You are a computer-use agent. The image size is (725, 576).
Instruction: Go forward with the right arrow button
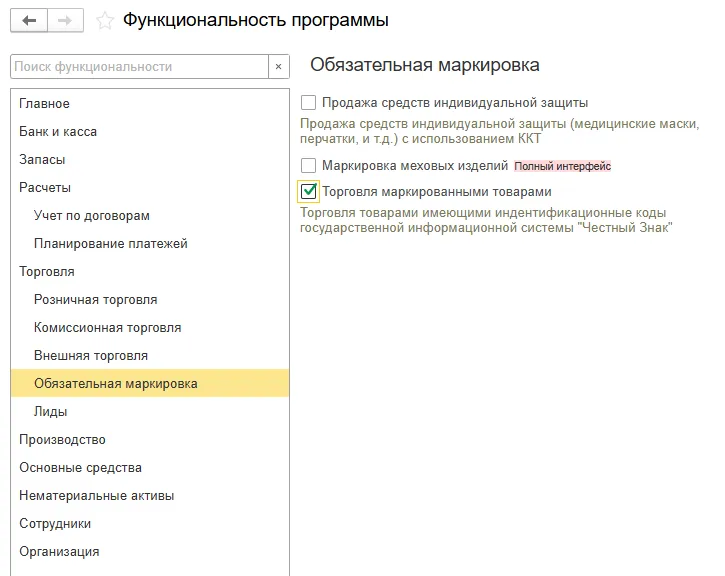click(x=65, y=20)
